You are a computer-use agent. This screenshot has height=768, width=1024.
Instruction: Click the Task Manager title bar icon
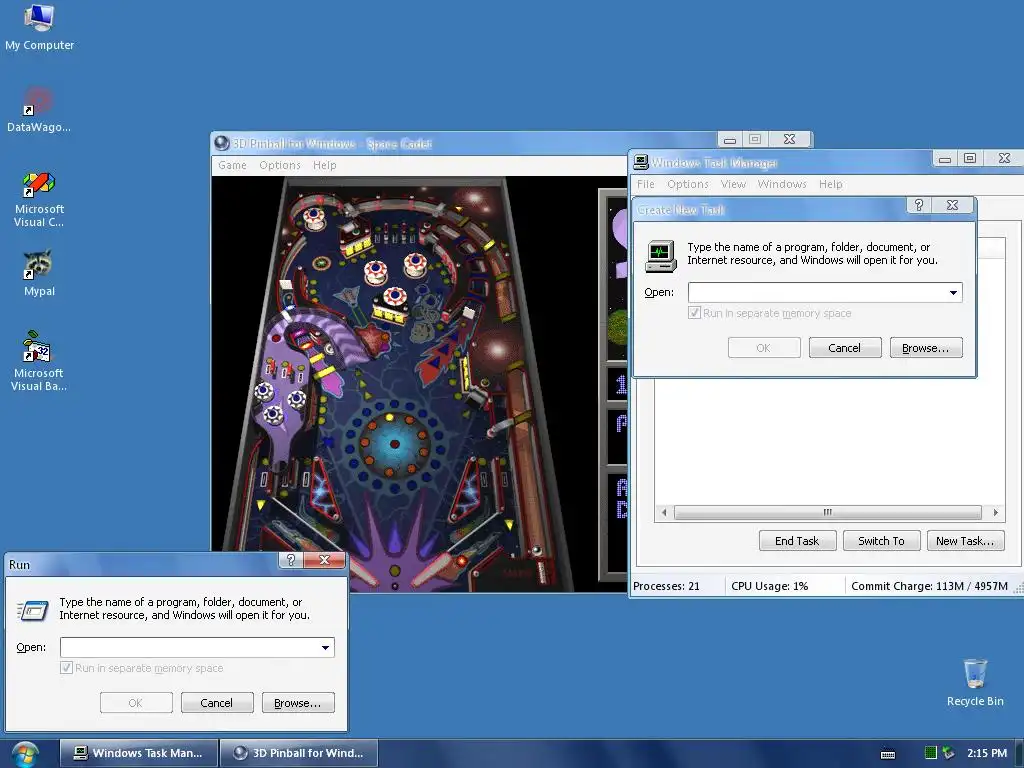[641, 162]
